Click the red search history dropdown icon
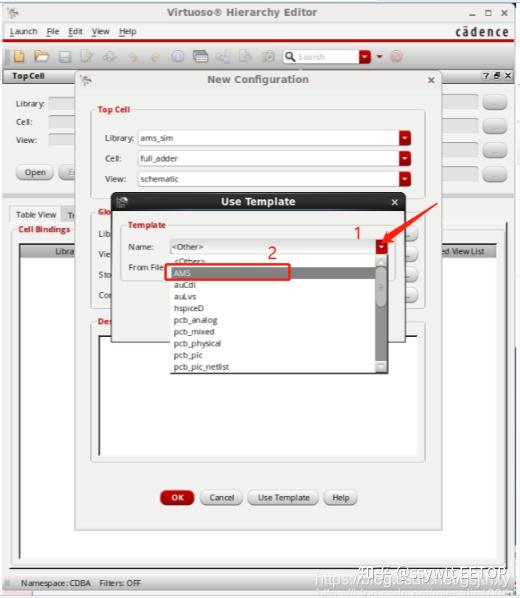 click(365, 57)
